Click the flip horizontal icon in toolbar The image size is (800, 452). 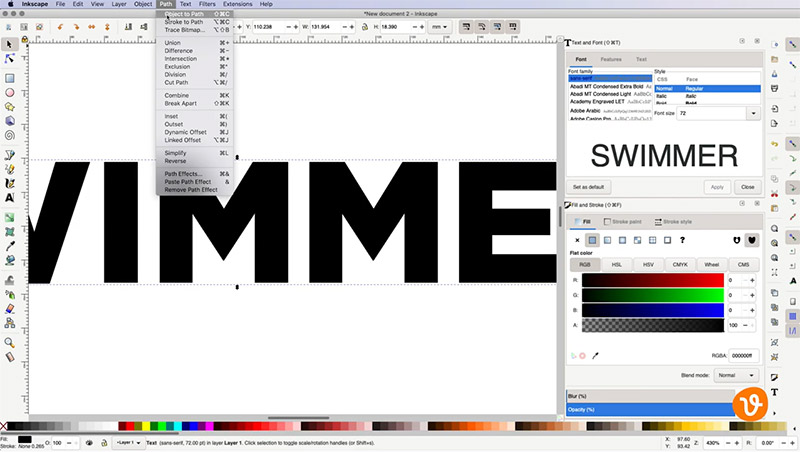point(91,27)
